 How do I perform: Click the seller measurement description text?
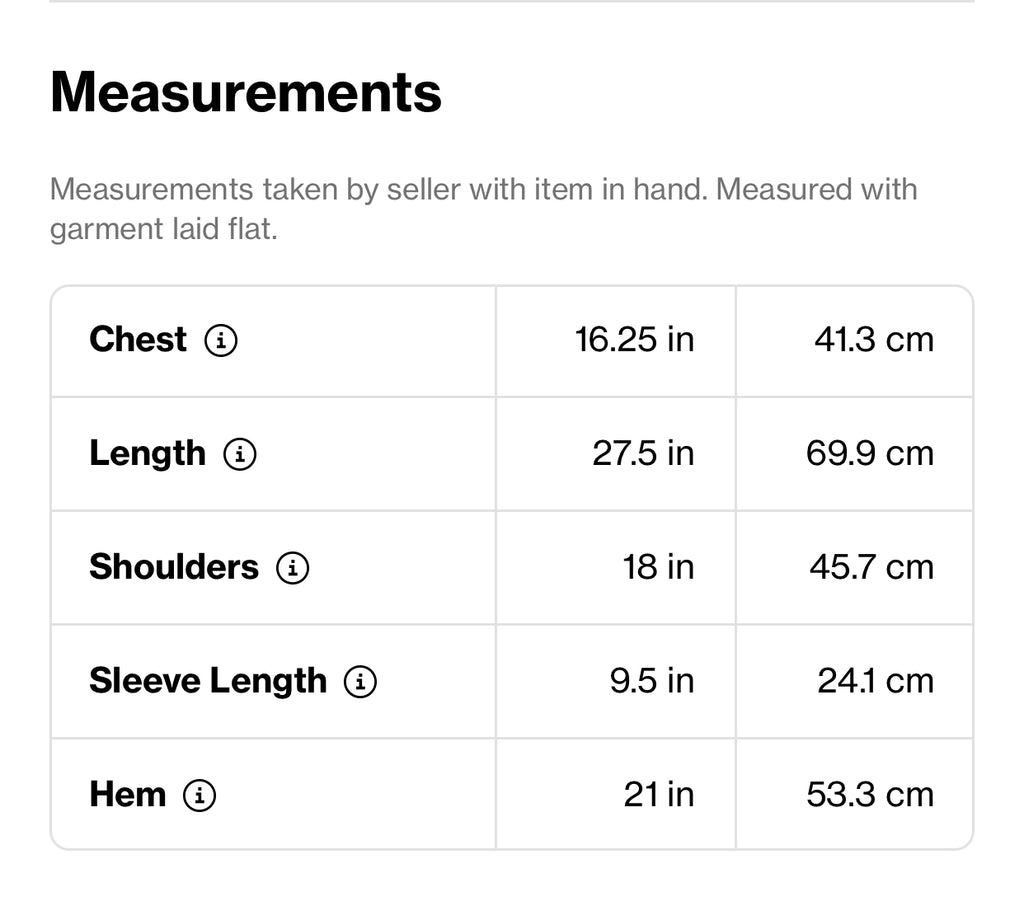tap(484, 209)
